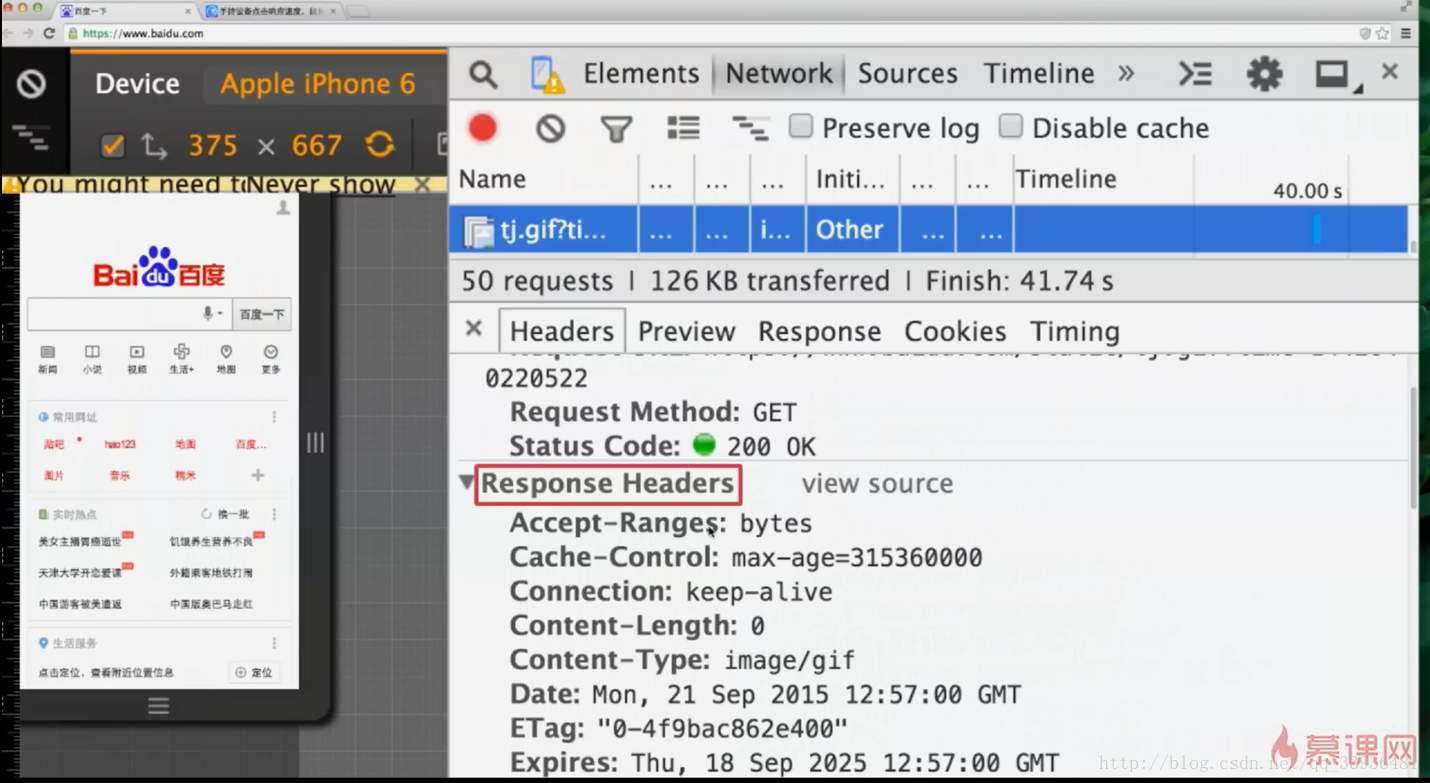Viewport: 1430px width, 783px height.
Task: Click the DevTools search magnifier icon
Action: [x=483, y=74]
